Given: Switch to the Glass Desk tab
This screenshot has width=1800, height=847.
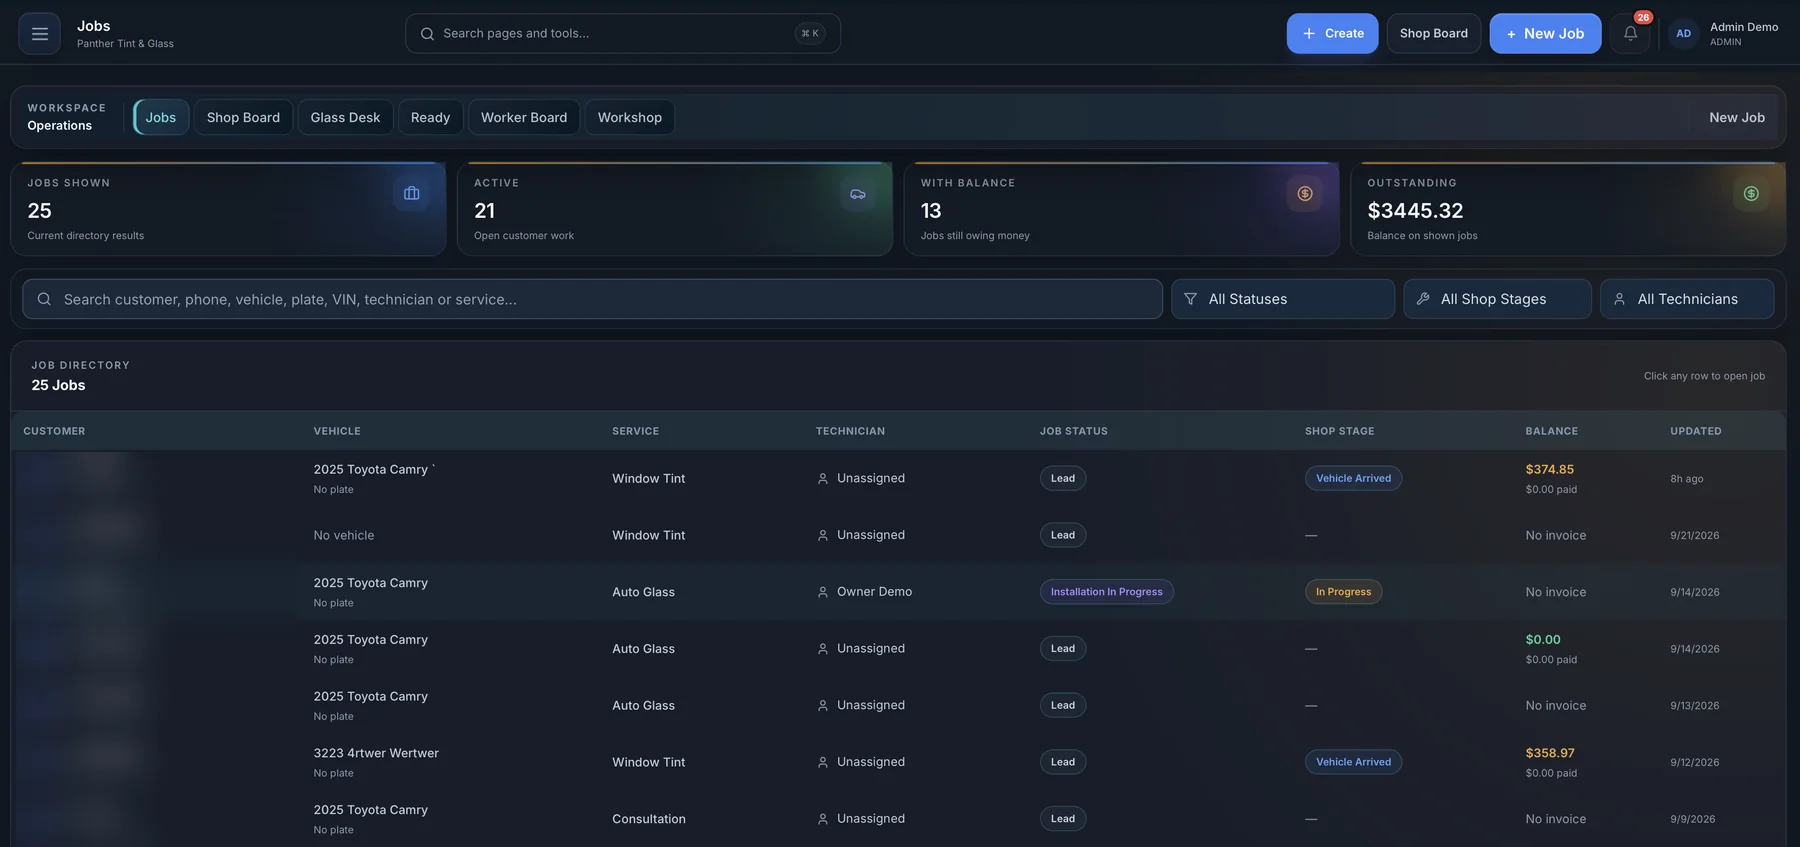Looking at the screenshot, I should pyautogui.click(x=345, y=117).
